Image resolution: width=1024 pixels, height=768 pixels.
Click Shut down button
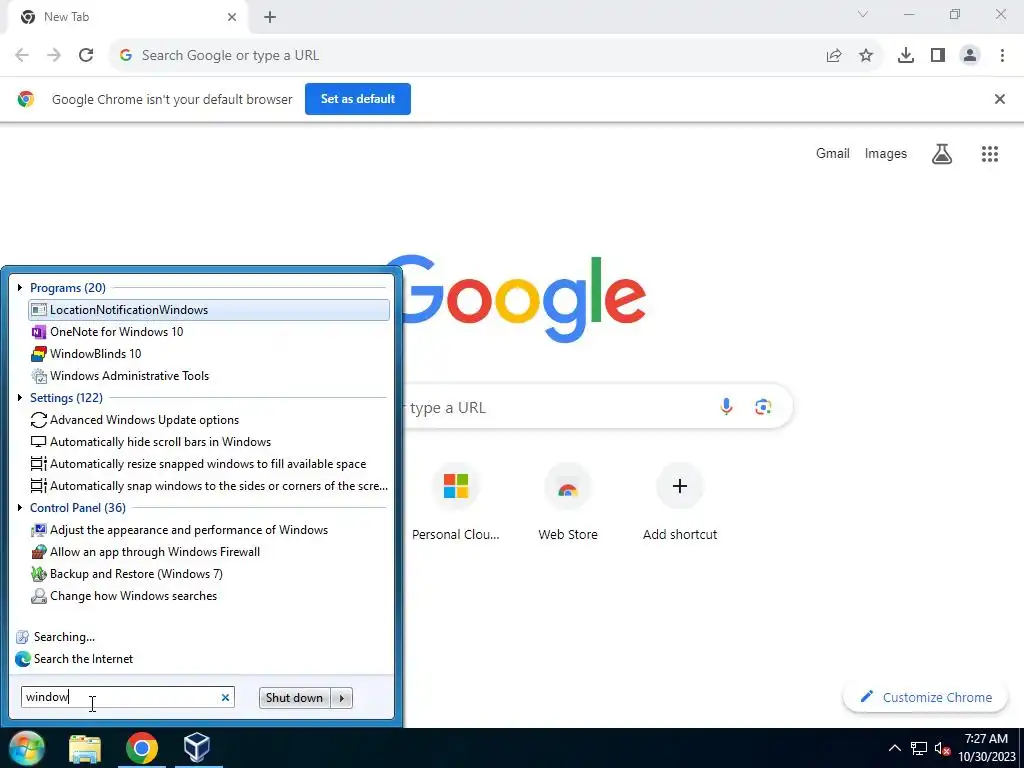pos(295,698)
